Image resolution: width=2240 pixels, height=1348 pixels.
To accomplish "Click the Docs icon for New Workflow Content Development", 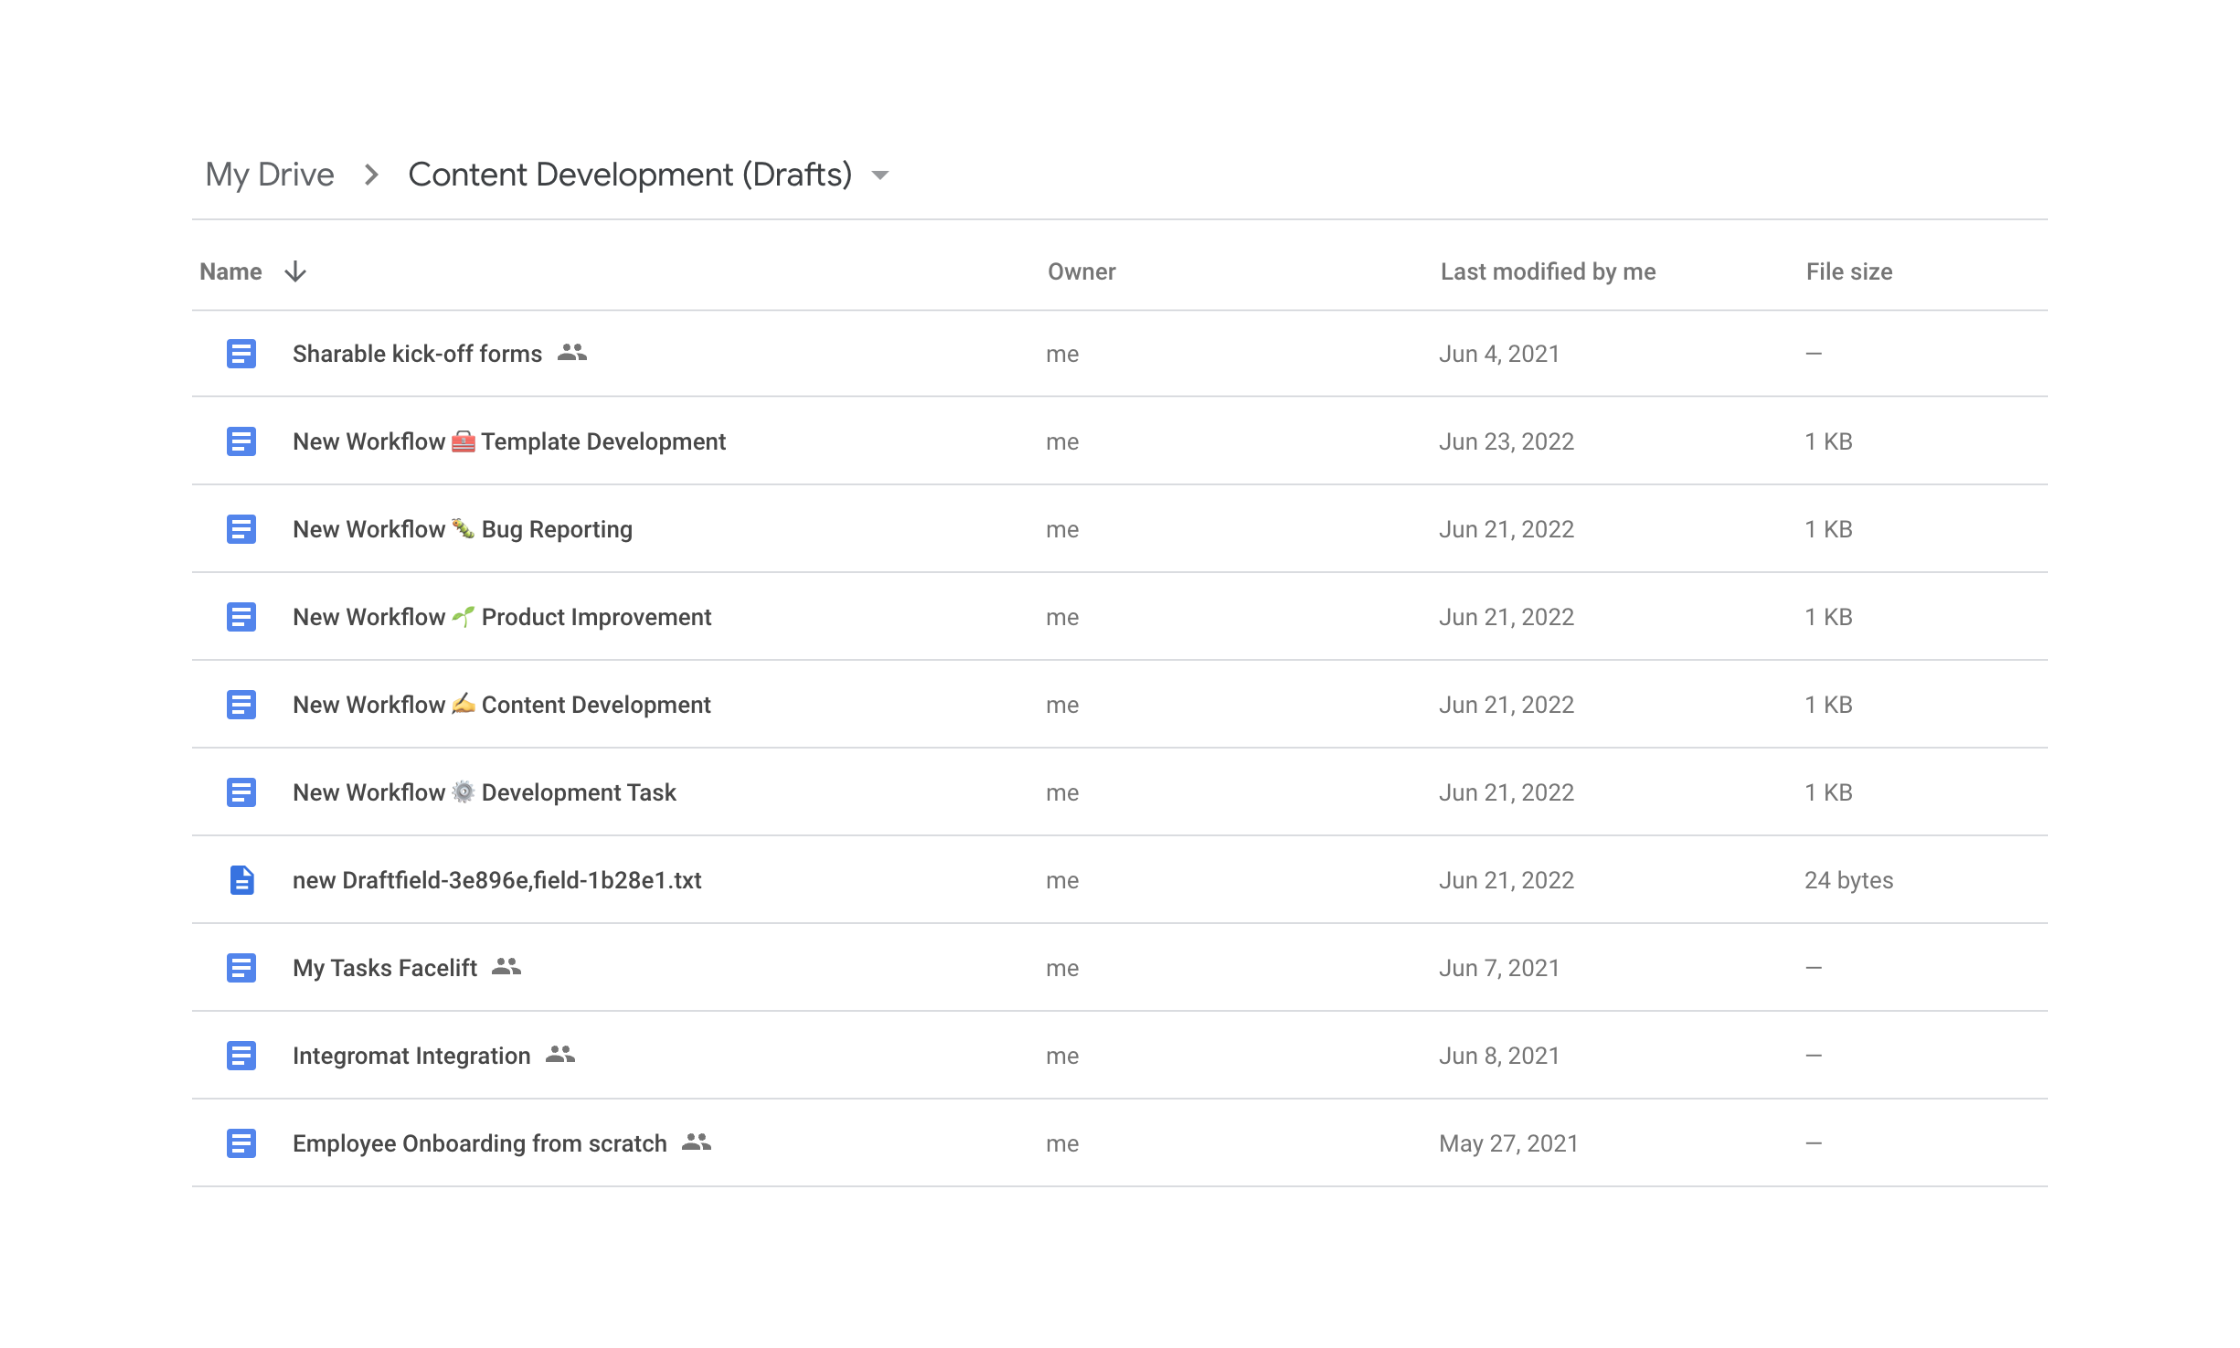I will [241, 705].
